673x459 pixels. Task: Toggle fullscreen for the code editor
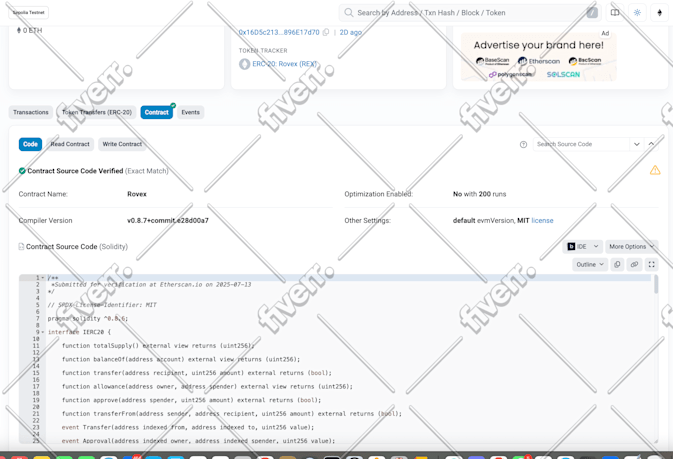tap(652, 264)
